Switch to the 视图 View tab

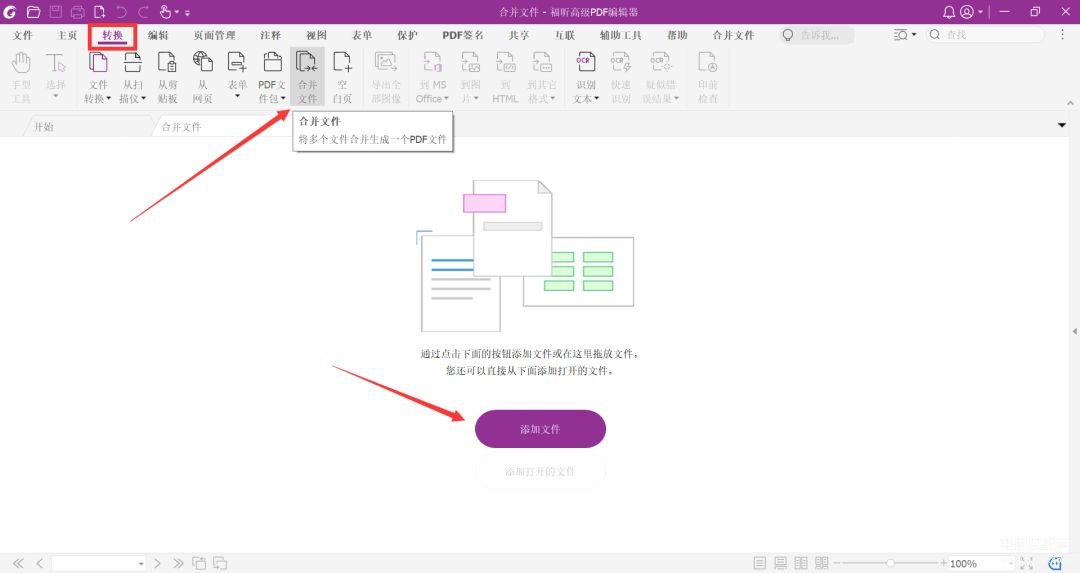pos(316,35)
